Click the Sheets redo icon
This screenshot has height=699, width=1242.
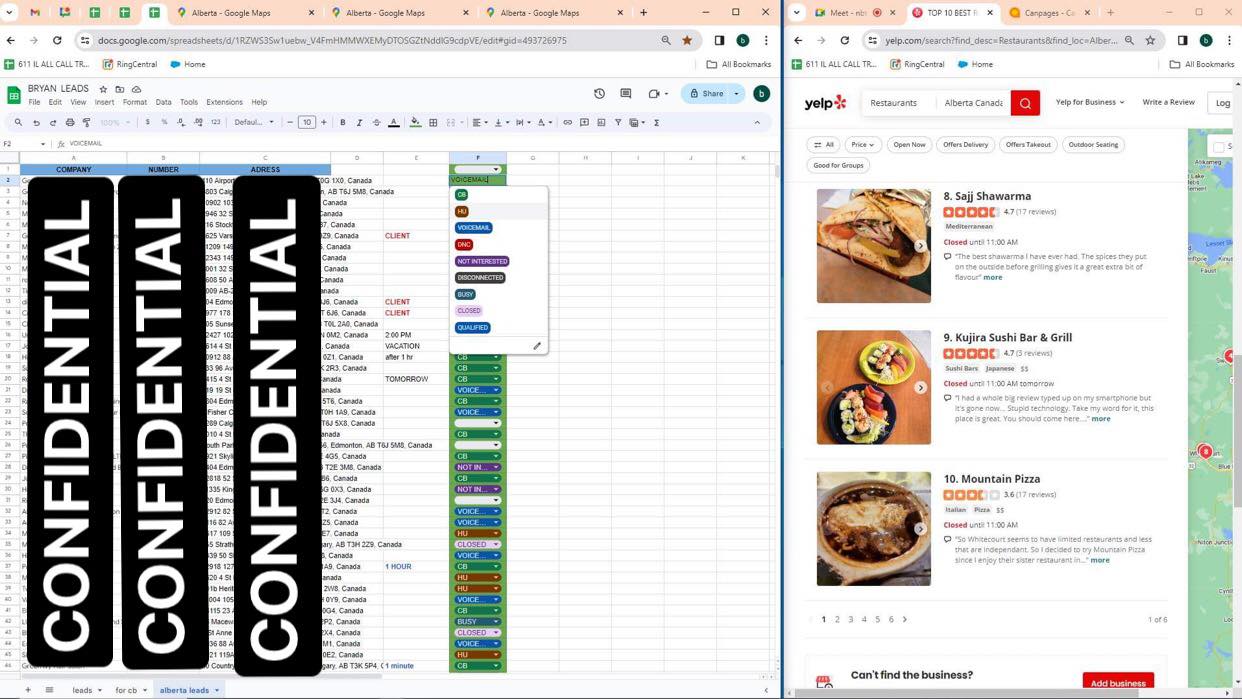click(x=53, y=122)
